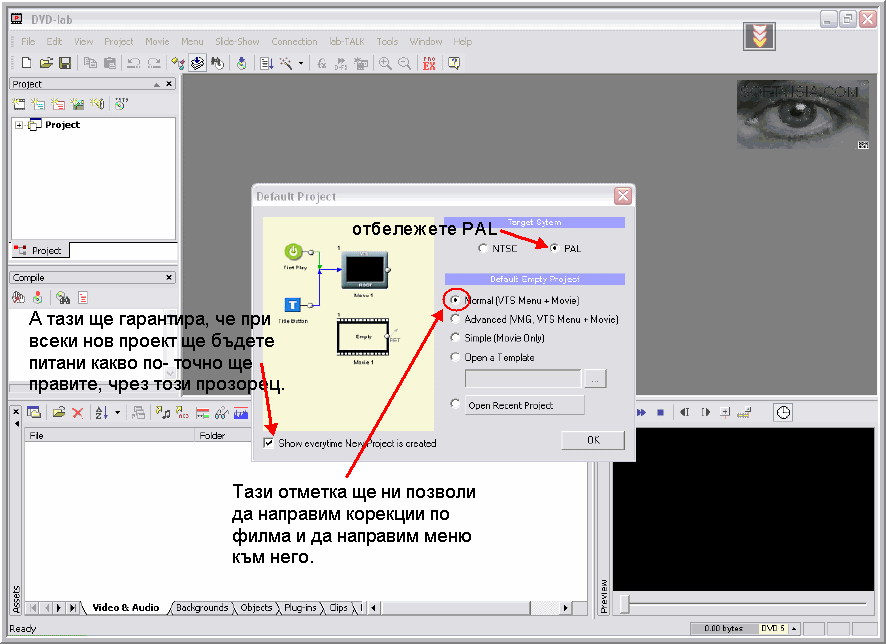Click the preview position slider
Viewport: 886px width, 644px height.
point(624,604)
